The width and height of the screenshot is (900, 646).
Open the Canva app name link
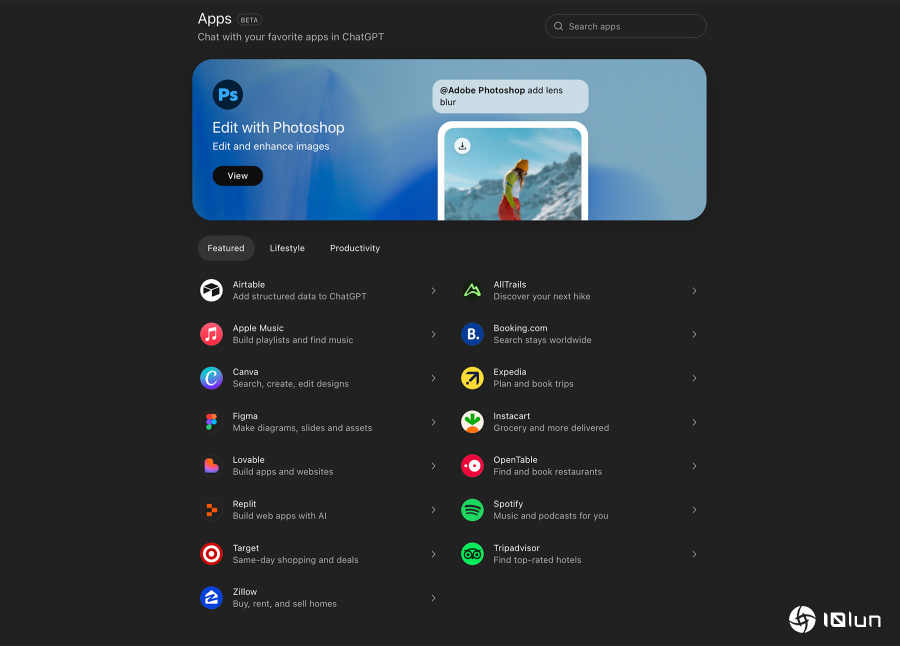tap(245, 372)
